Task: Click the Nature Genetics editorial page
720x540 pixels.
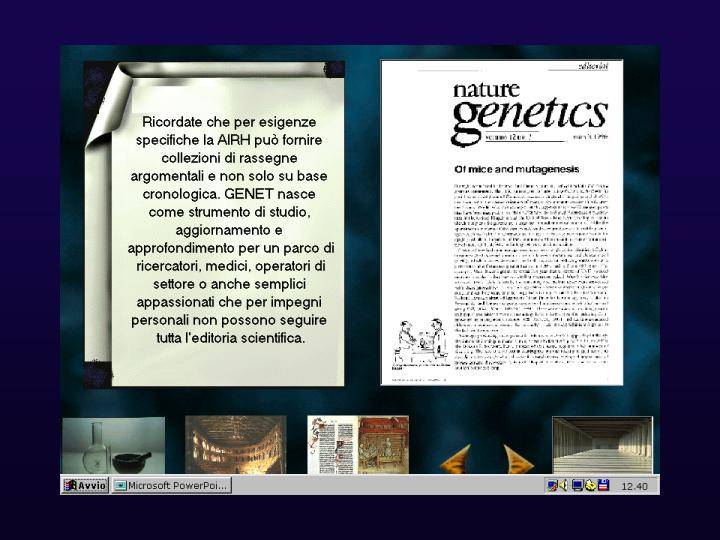Action: [502, 223]
